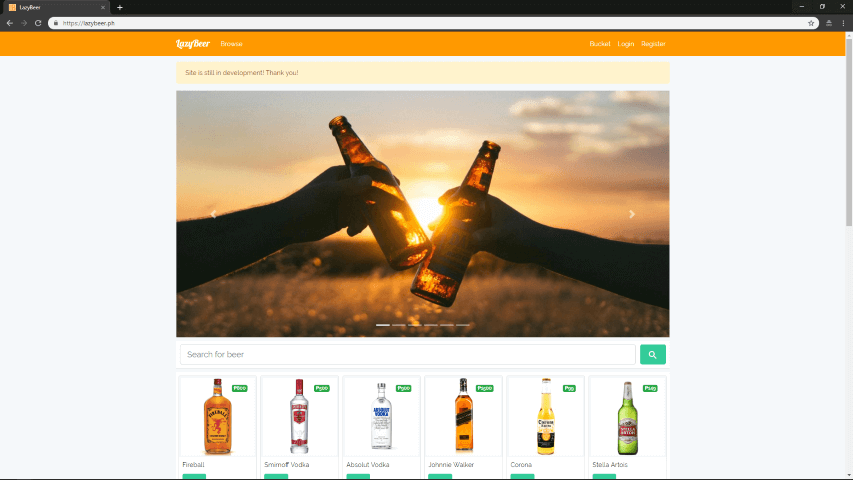Viewport: 853px width, 480px height.
Task: Click the browser back arrow
Action: point(10,23)
